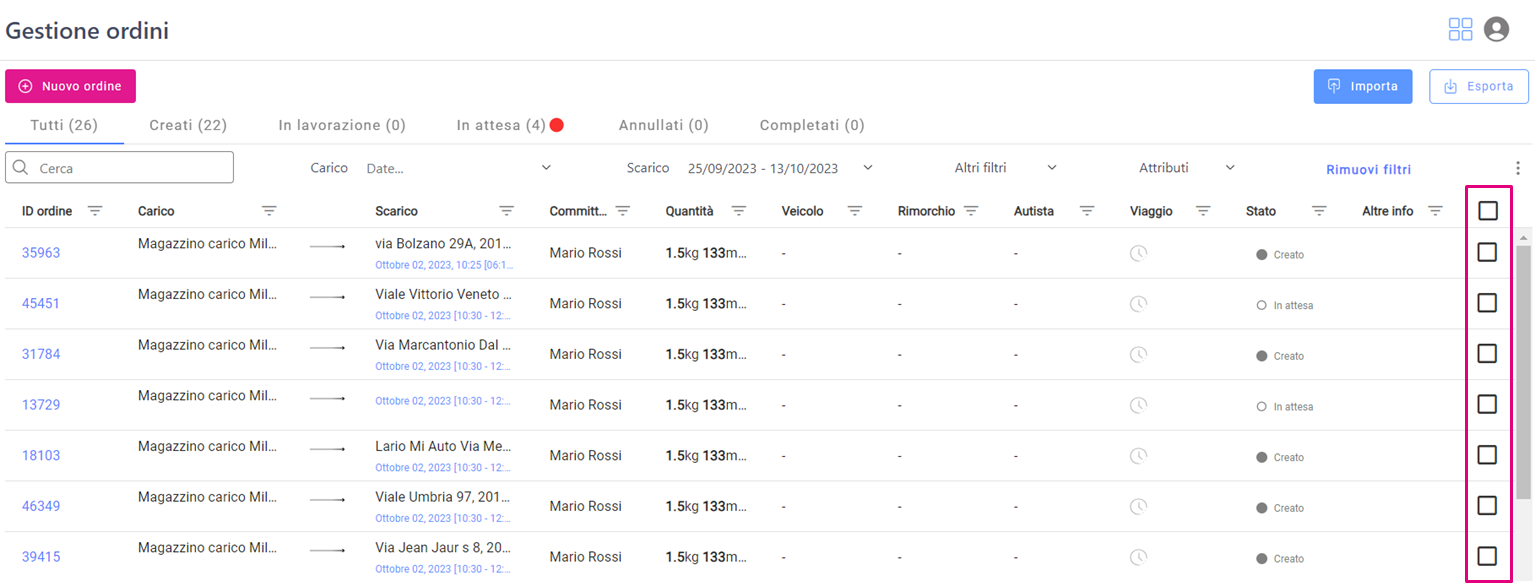Focus the Cerca search field

tap(119, 168)
